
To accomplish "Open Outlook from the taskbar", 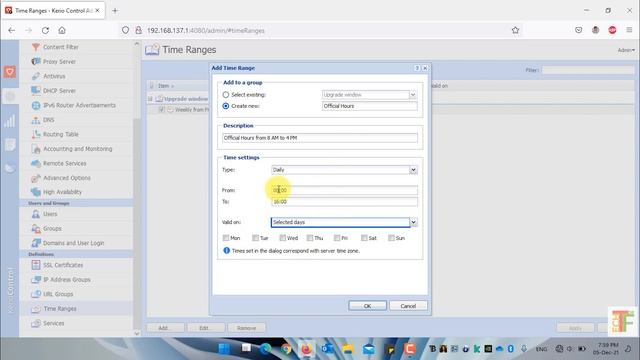I will click(327, 349).
